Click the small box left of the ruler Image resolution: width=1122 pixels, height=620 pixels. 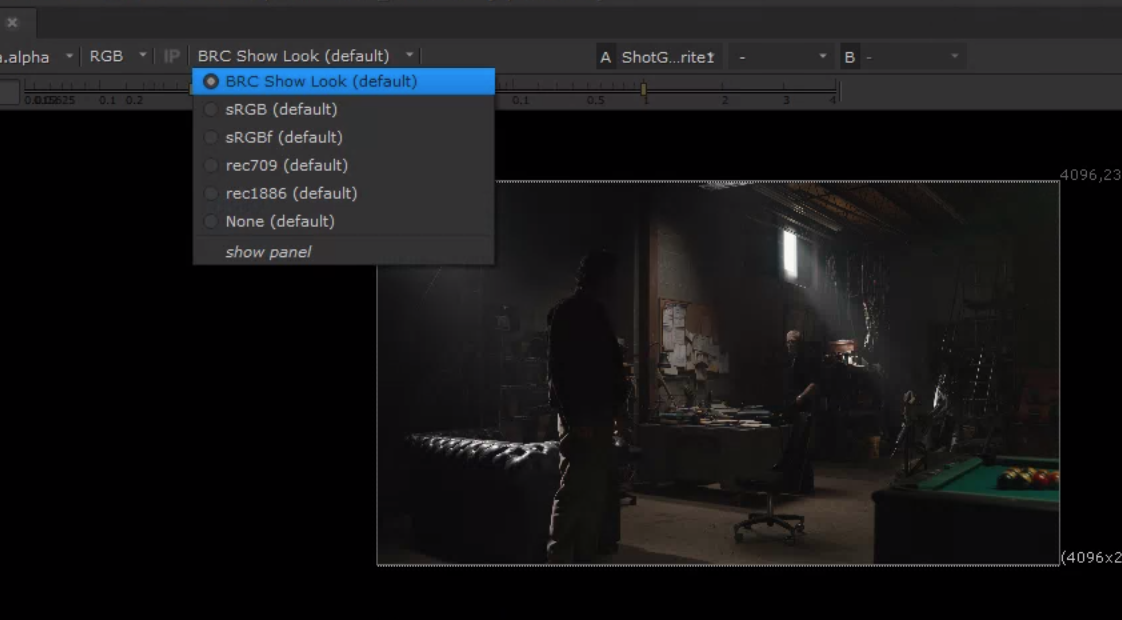9,93
